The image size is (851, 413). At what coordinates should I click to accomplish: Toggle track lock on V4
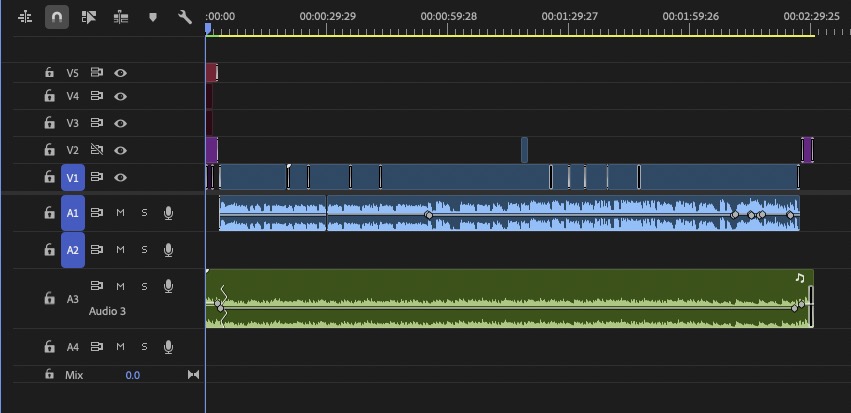pos(49,96)
